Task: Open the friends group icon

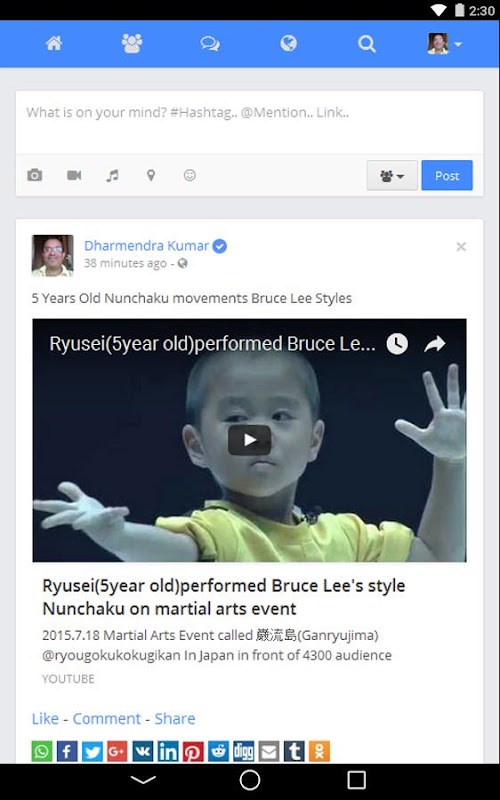Action: click(132, 43)
